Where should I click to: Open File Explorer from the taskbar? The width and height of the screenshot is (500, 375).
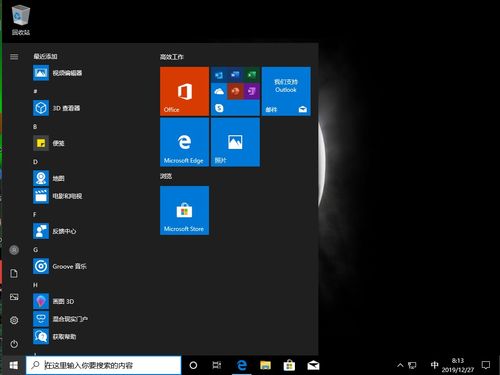(x=266, y=365)
